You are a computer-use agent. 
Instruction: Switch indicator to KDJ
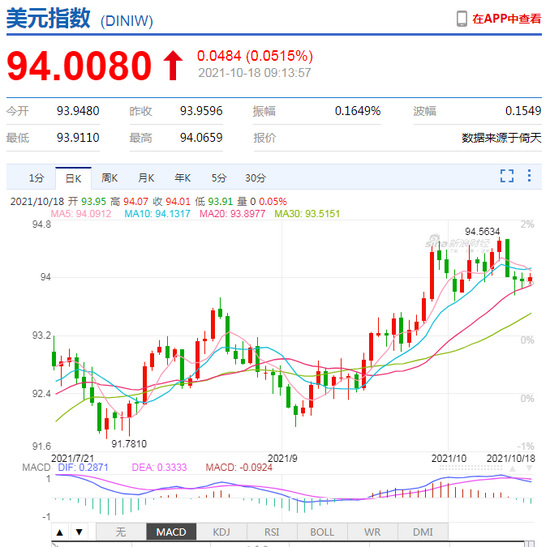point(221,532)
